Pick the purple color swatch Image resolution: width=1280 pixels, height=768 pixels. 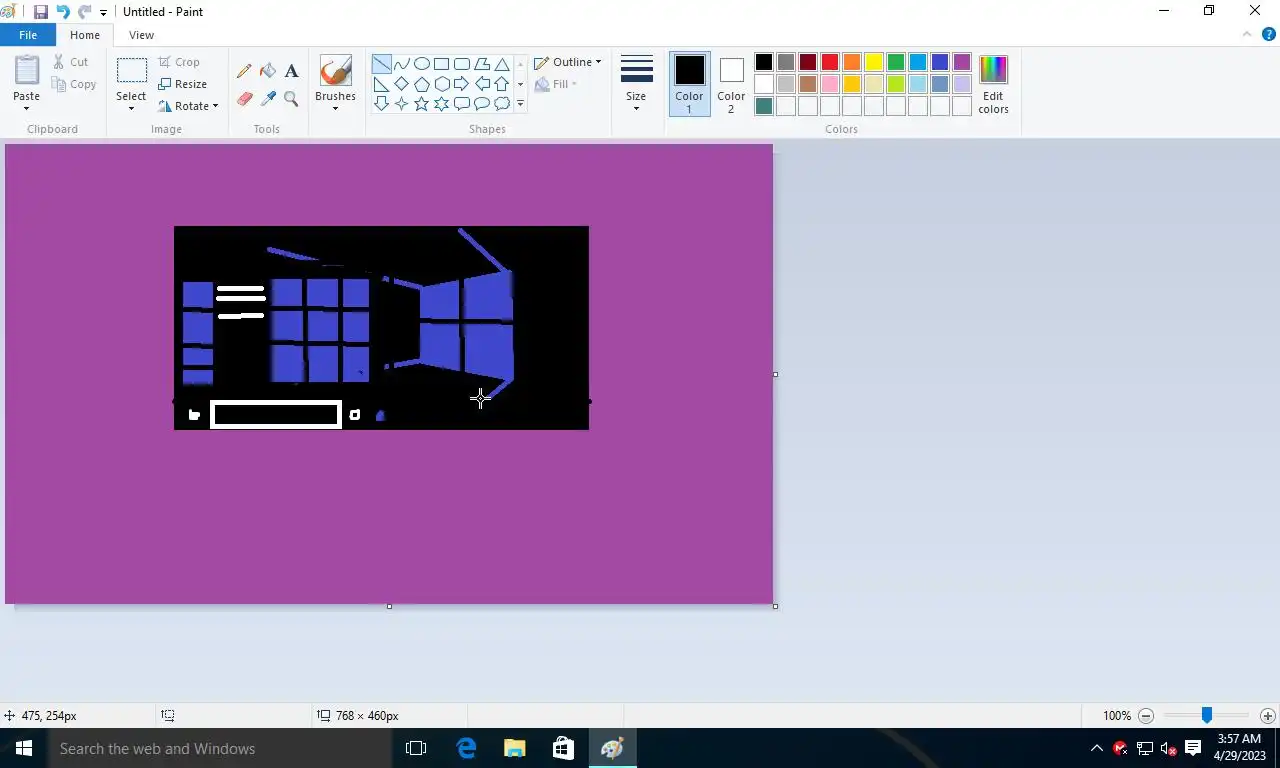(962, 62)
